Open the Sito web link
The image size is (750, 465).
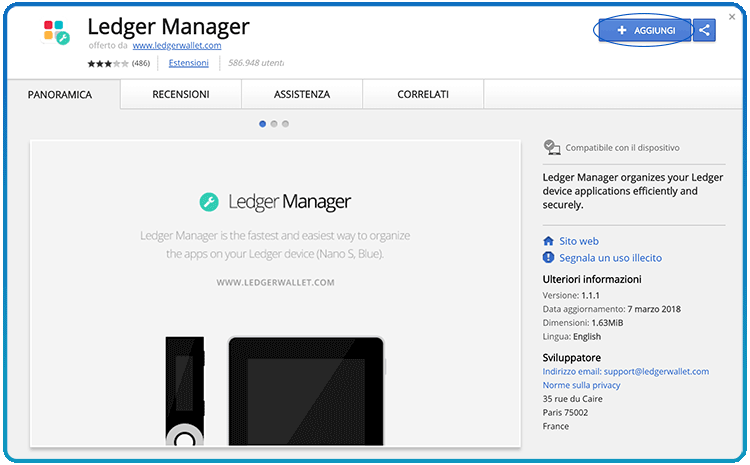(579, 241)
